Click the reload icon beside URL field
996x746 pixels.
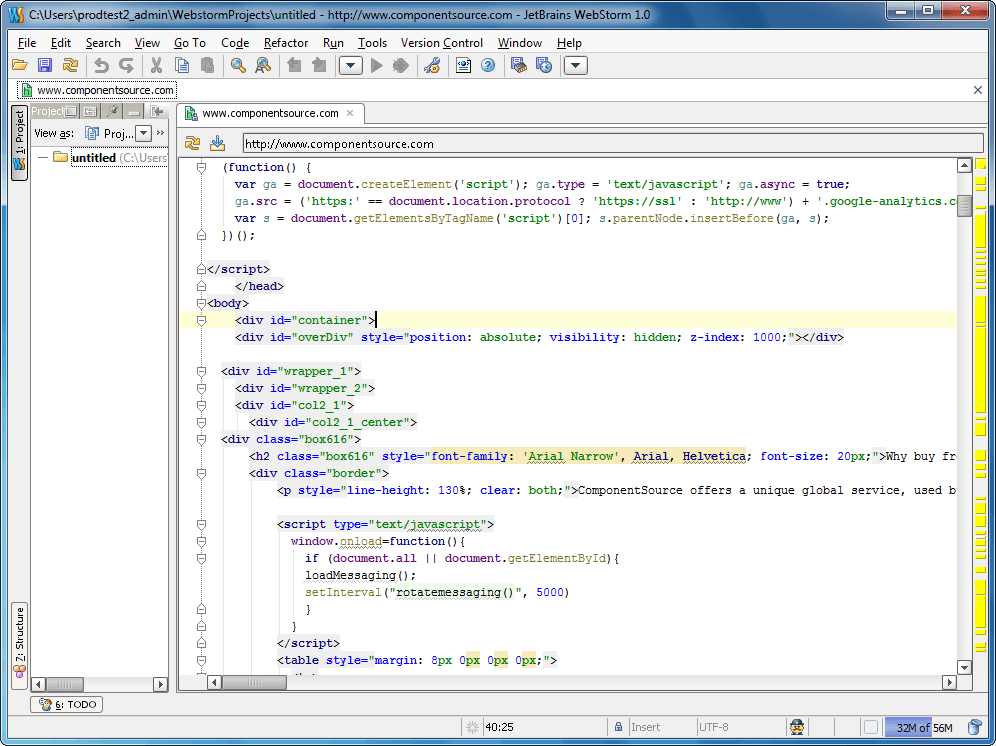192,143
